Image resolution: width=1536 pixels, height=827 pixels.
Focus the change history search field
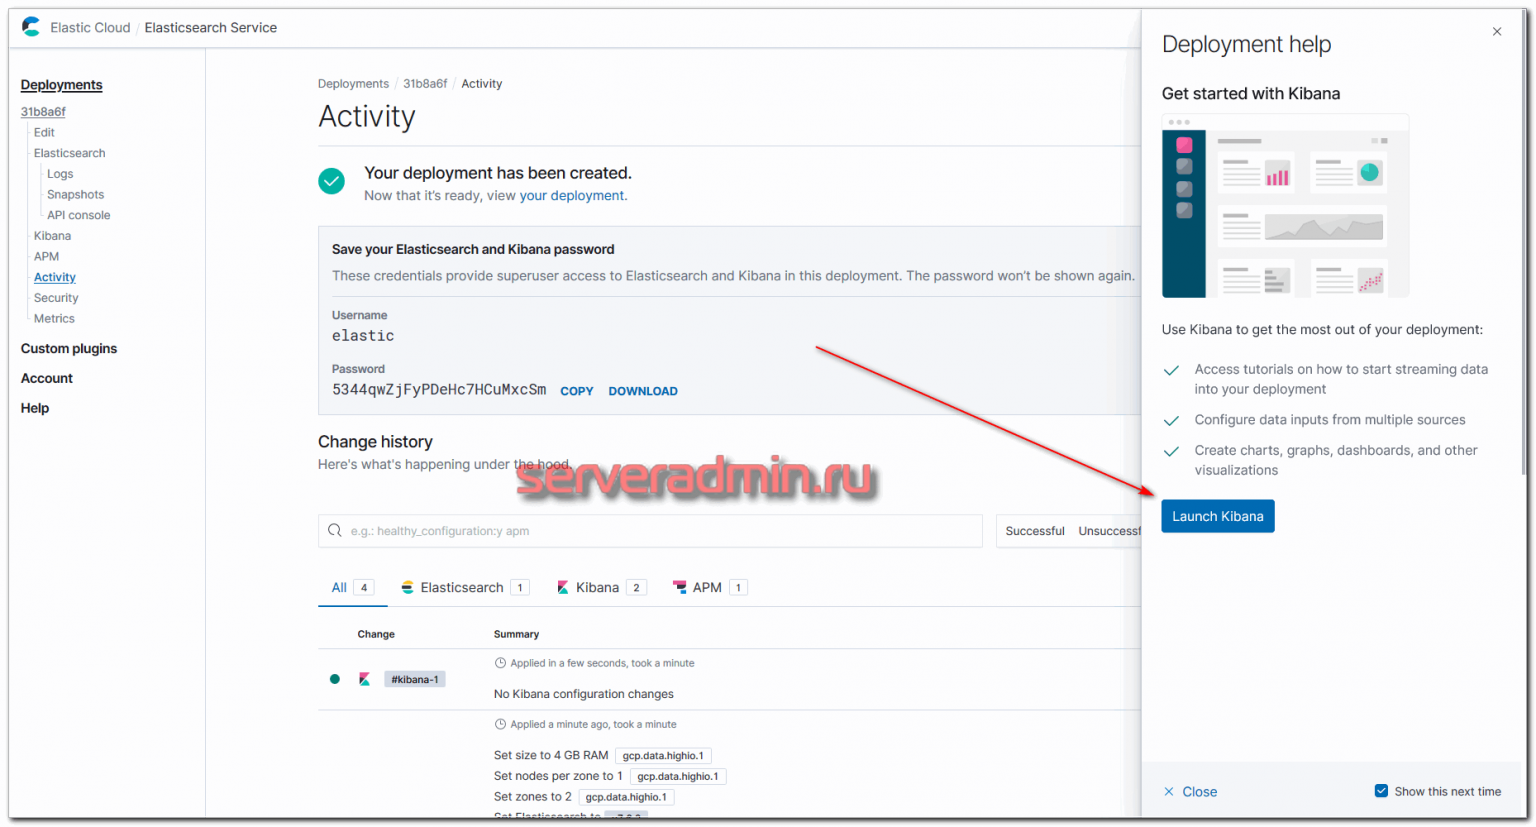pyautogui.click(x=650, y=531)
